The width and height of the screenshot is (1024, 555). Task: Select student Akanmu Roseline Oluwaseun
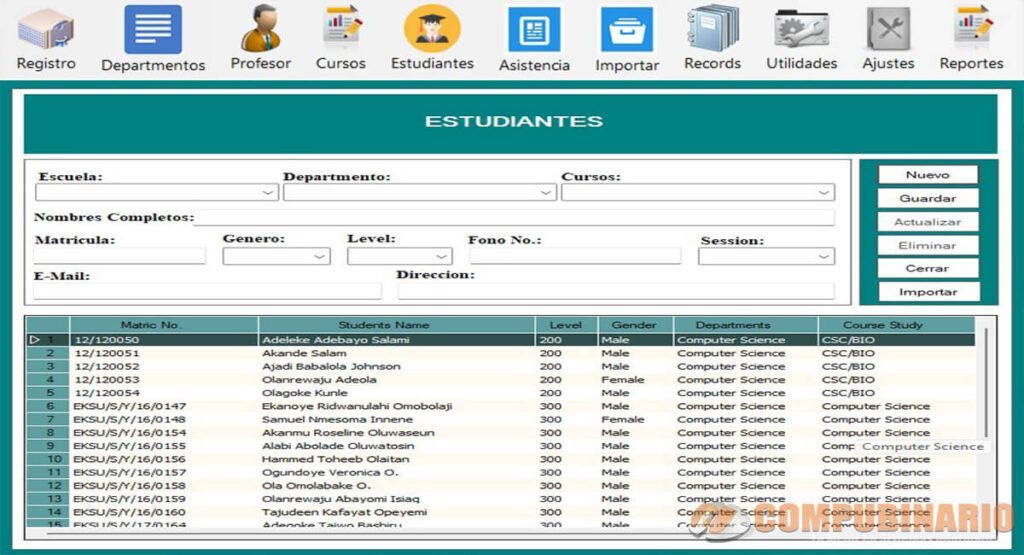tap(396, 433)
